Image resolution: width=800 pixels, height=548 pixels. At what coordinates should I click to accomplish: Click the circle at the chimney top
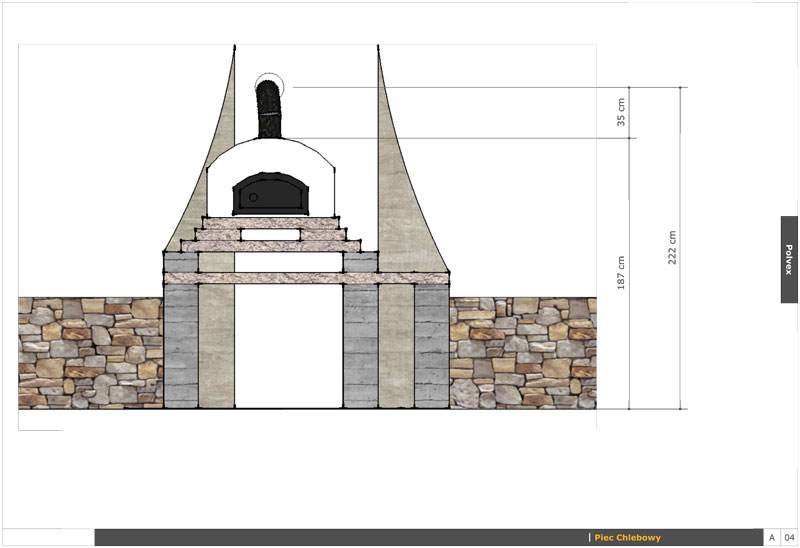coord(269,86)
